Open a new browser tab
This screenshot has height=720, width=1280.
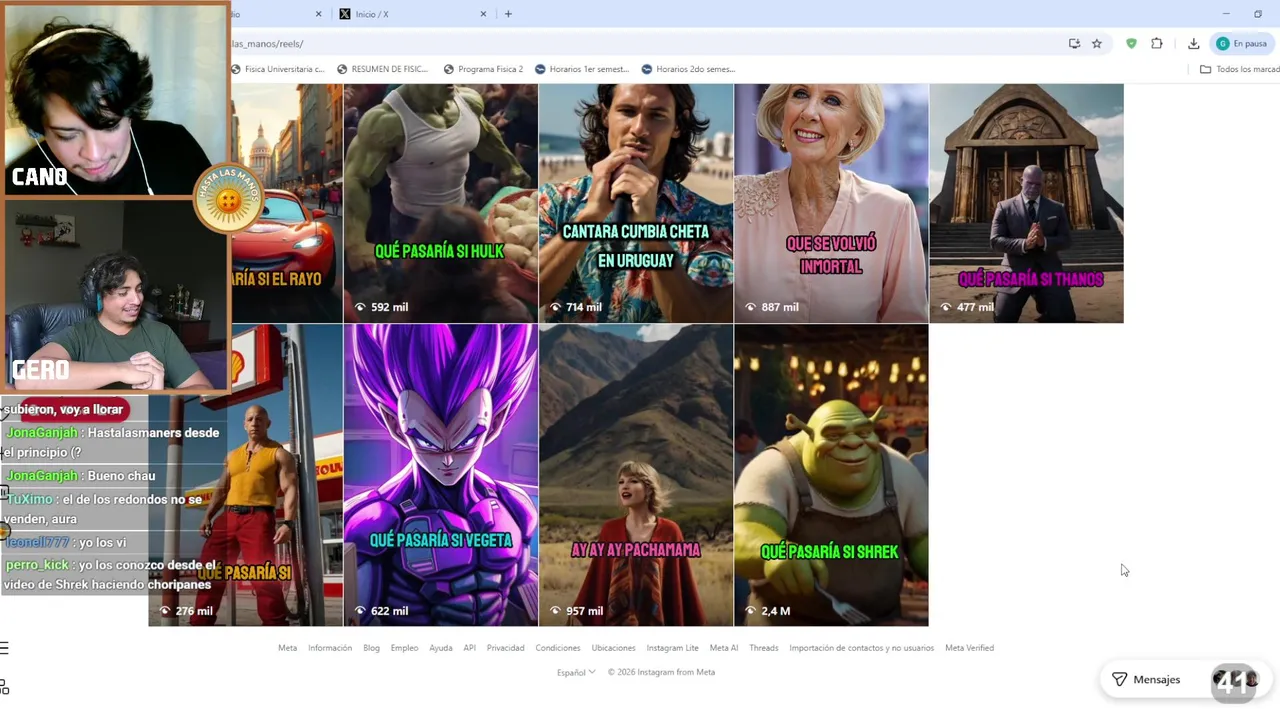[x=508, y=14]
